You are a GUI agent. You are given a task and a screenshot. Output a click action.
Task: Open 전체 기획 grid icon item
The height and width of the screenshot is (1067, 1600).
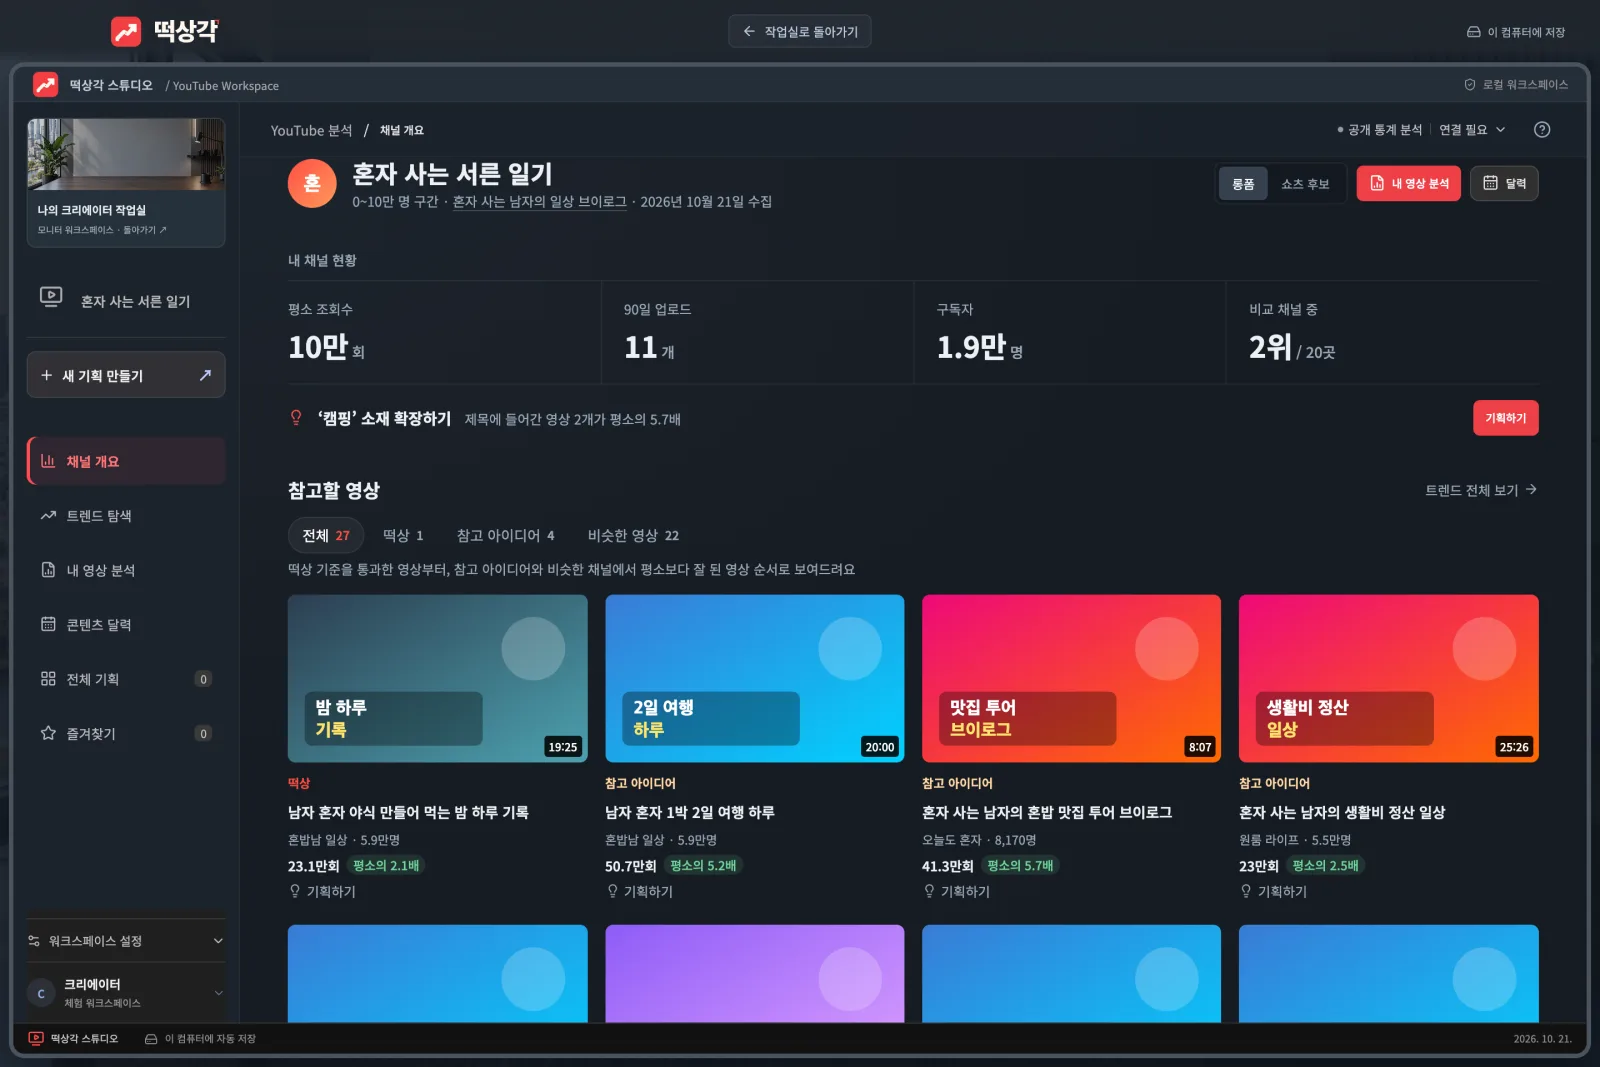[126, 679]
